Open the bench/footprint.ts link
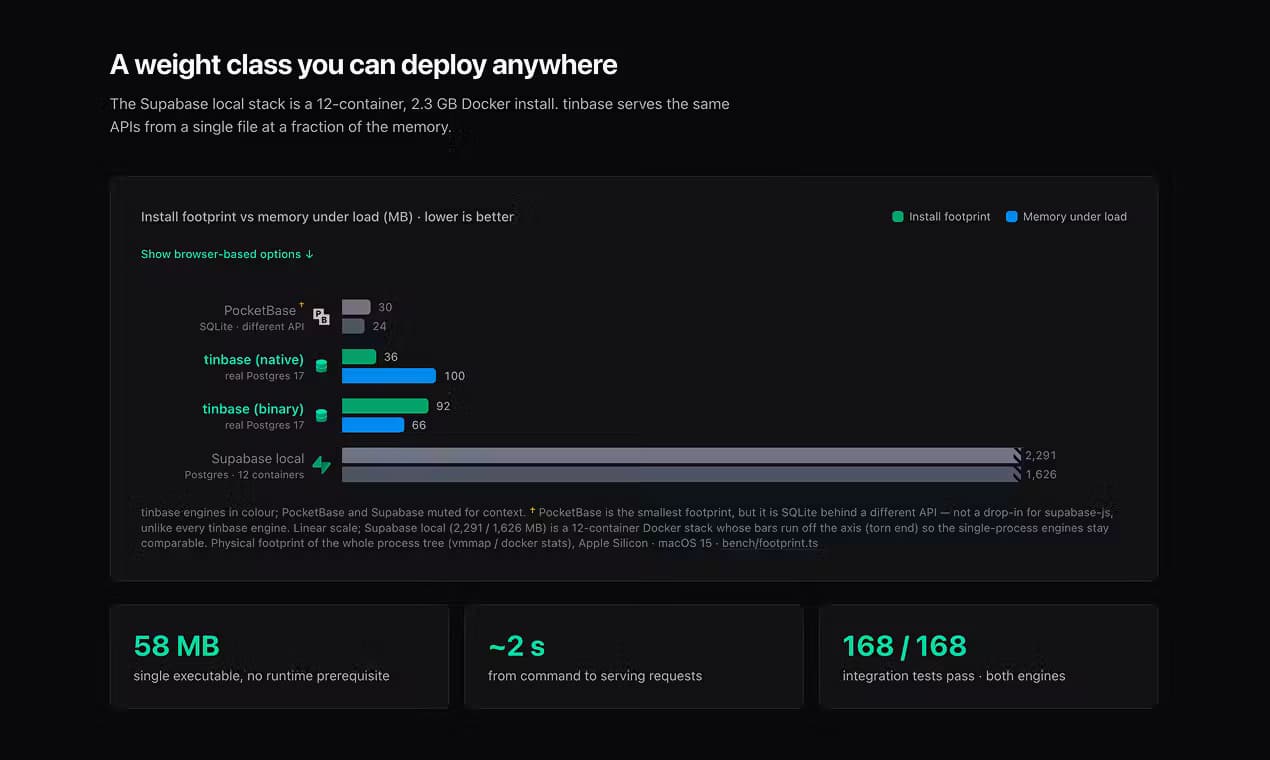Viewport: 1270px width, 760px height. (770, 543)
